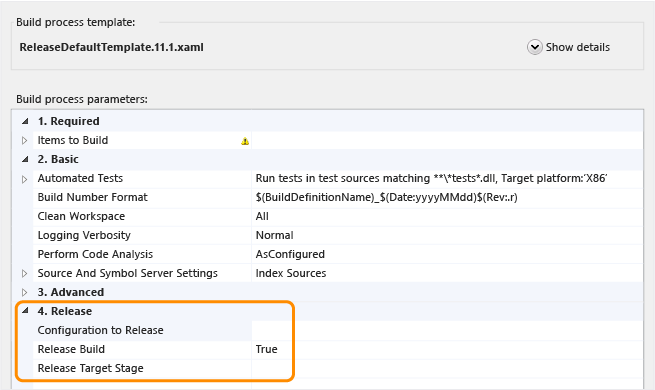The width and height of the screenshot is (655, 390).
Task: Select the Clean Workspace parameter
Action: pyautogui.click(x=81, y=216)
